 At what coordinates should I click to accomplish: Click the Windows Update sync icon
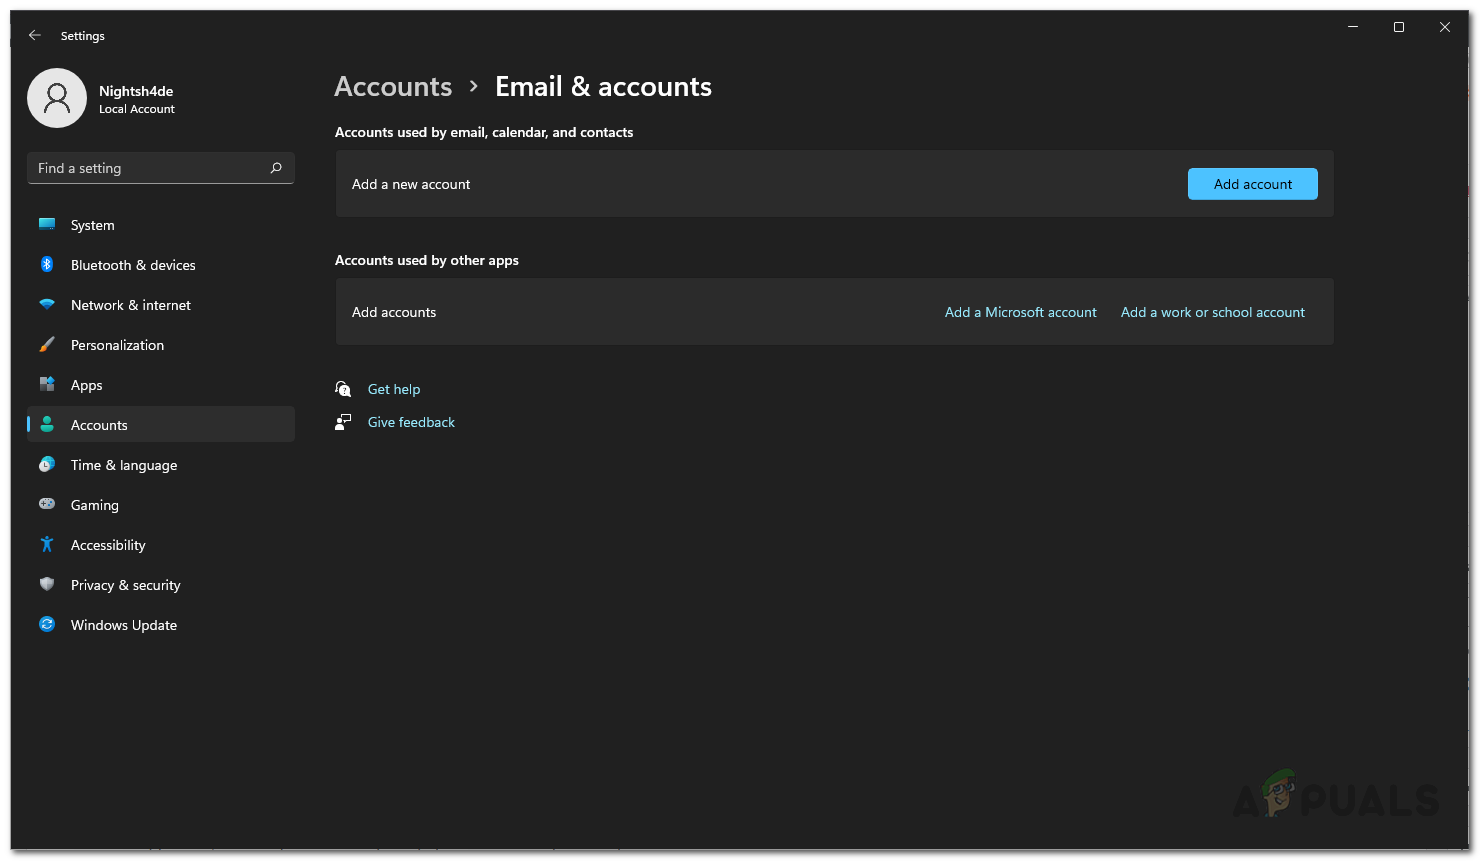(47, 625)
